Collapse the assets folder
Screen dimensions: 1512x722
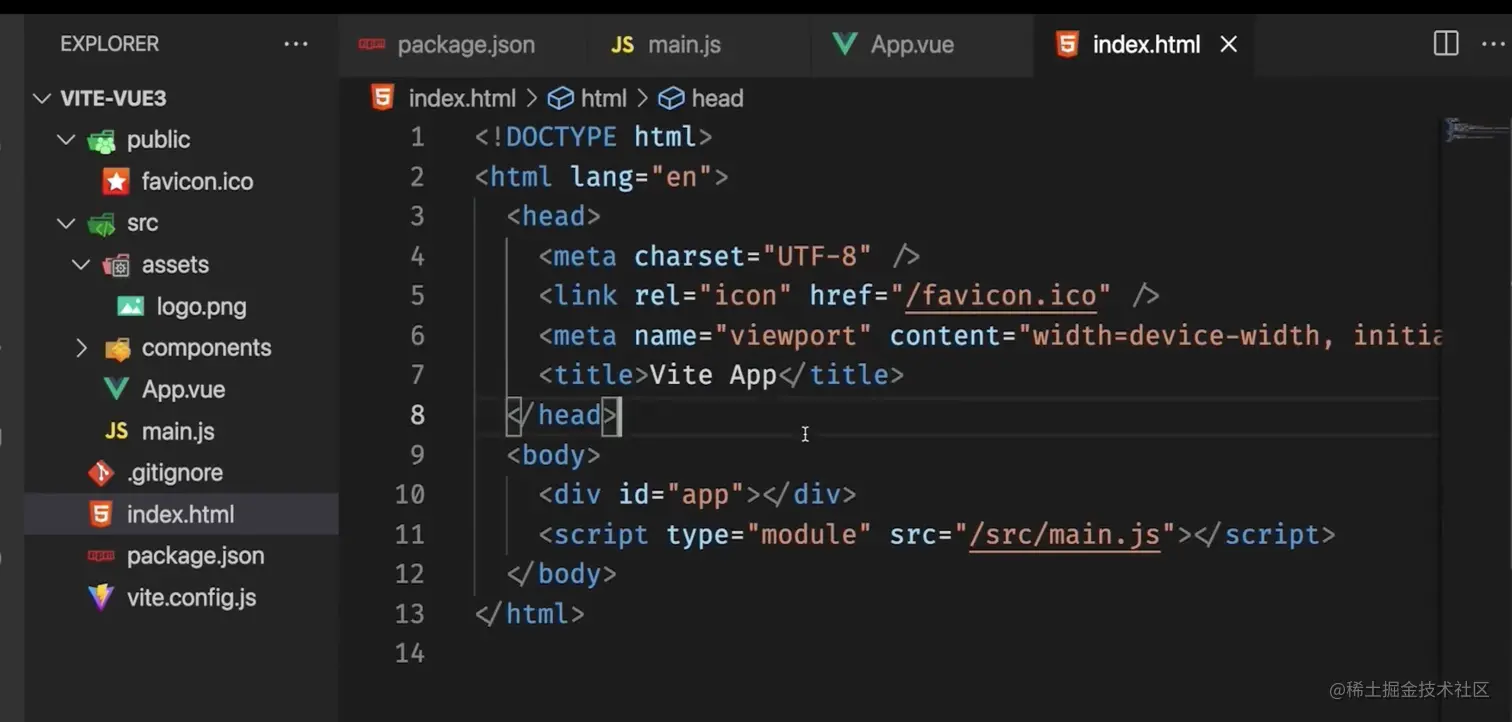[x=81, y=264]
